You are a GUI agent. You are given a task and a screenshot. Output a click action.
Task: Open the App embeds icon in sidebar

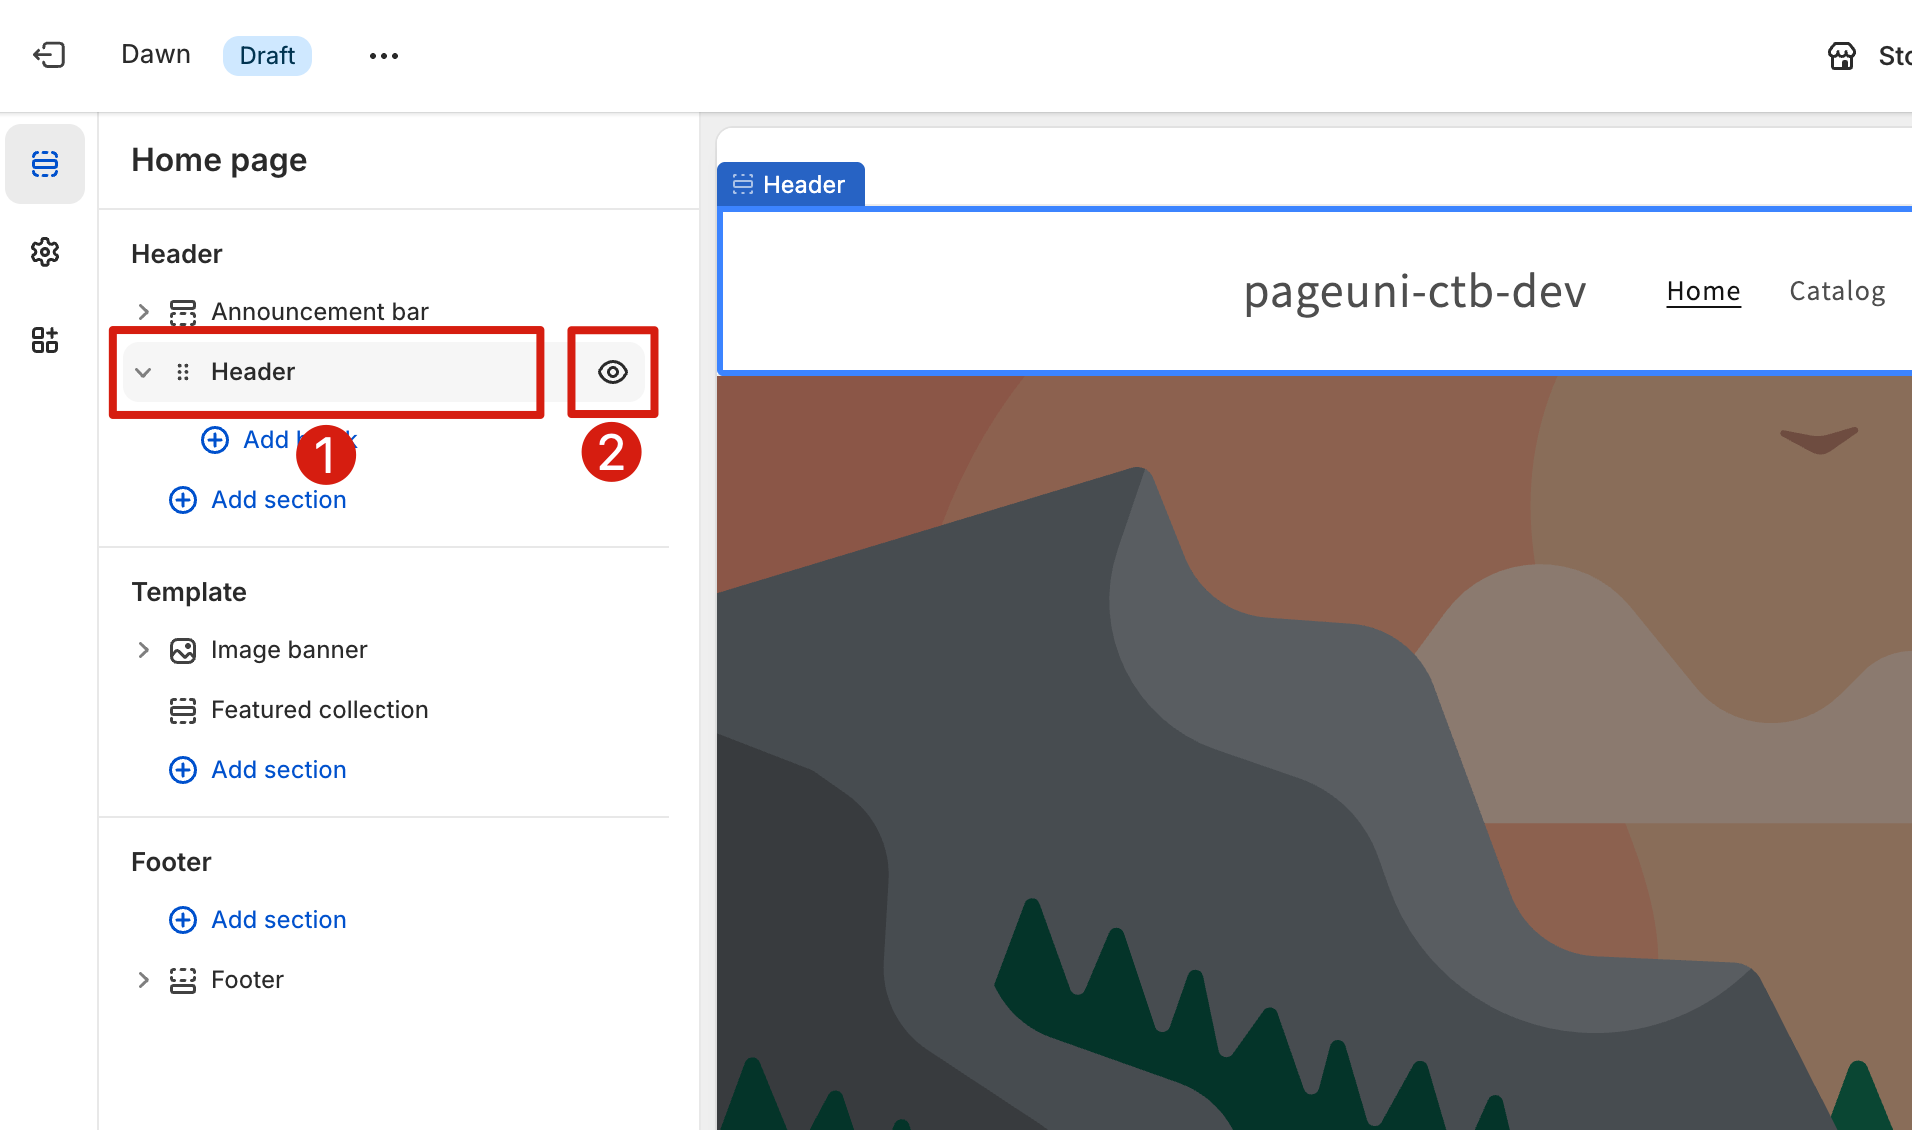pos(45,340)
